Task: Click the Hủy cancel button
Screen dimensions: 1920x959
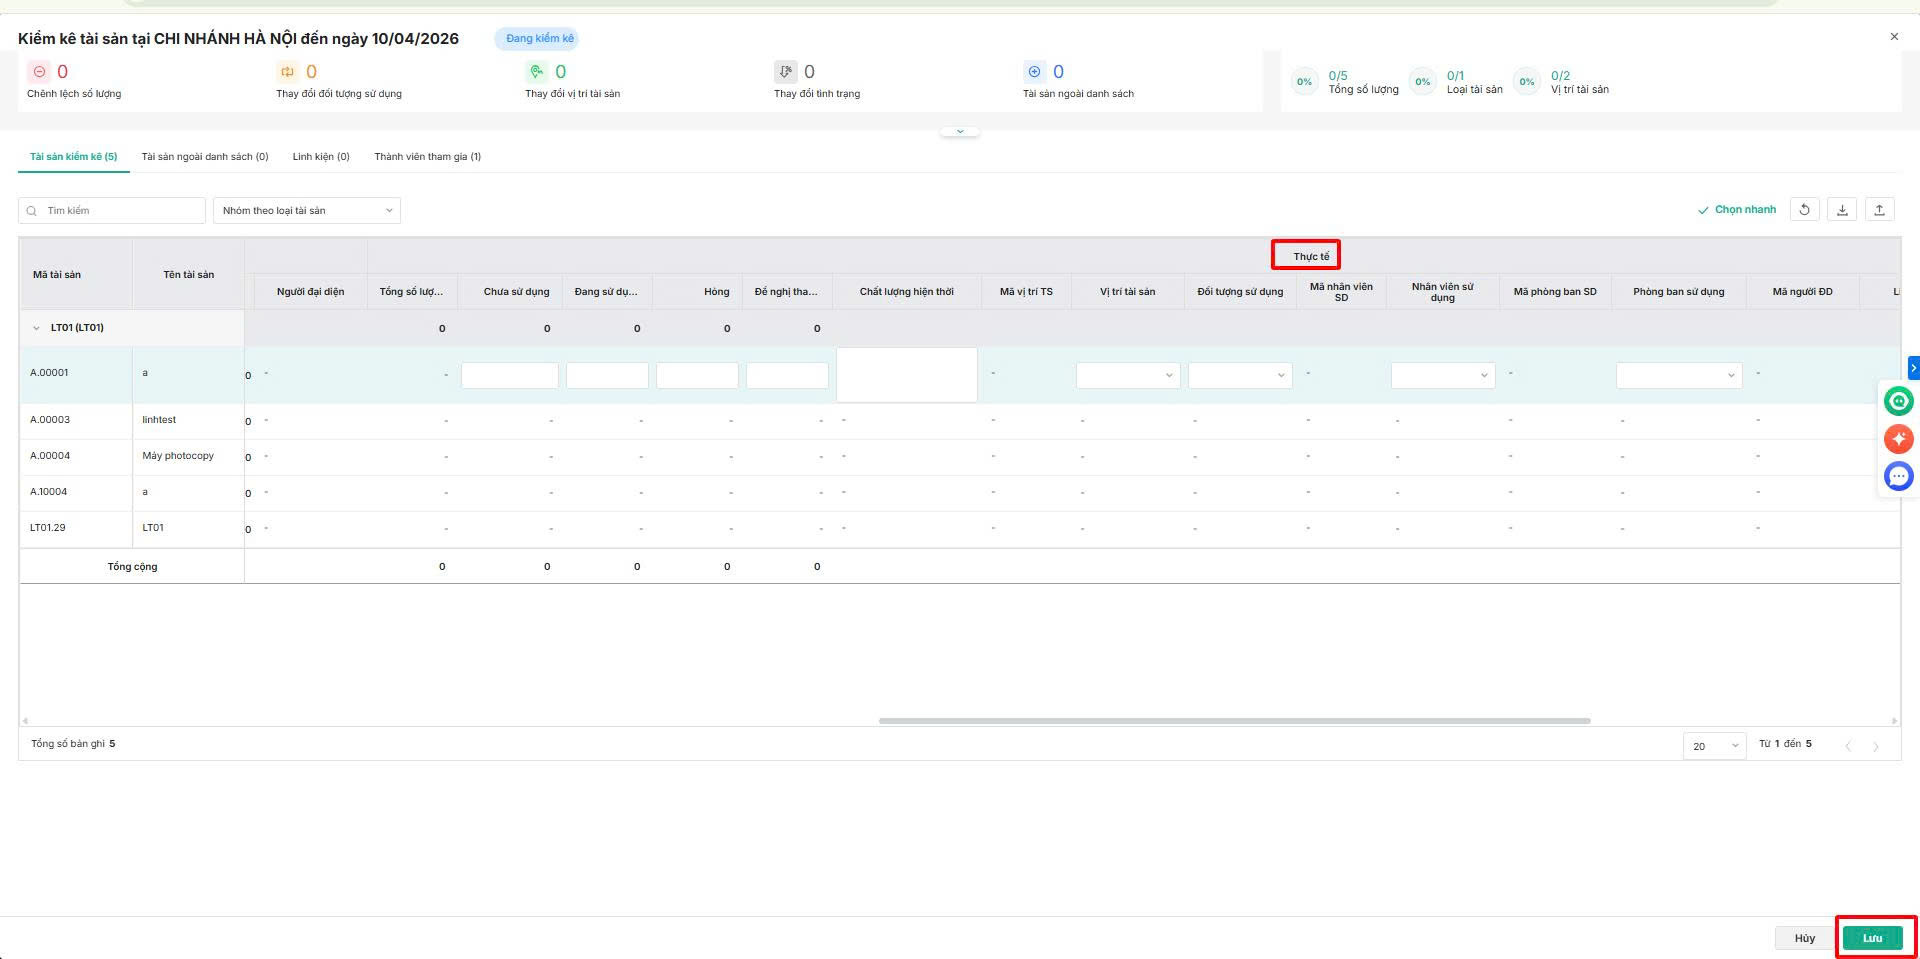Action: click(x=1804, y=938)
